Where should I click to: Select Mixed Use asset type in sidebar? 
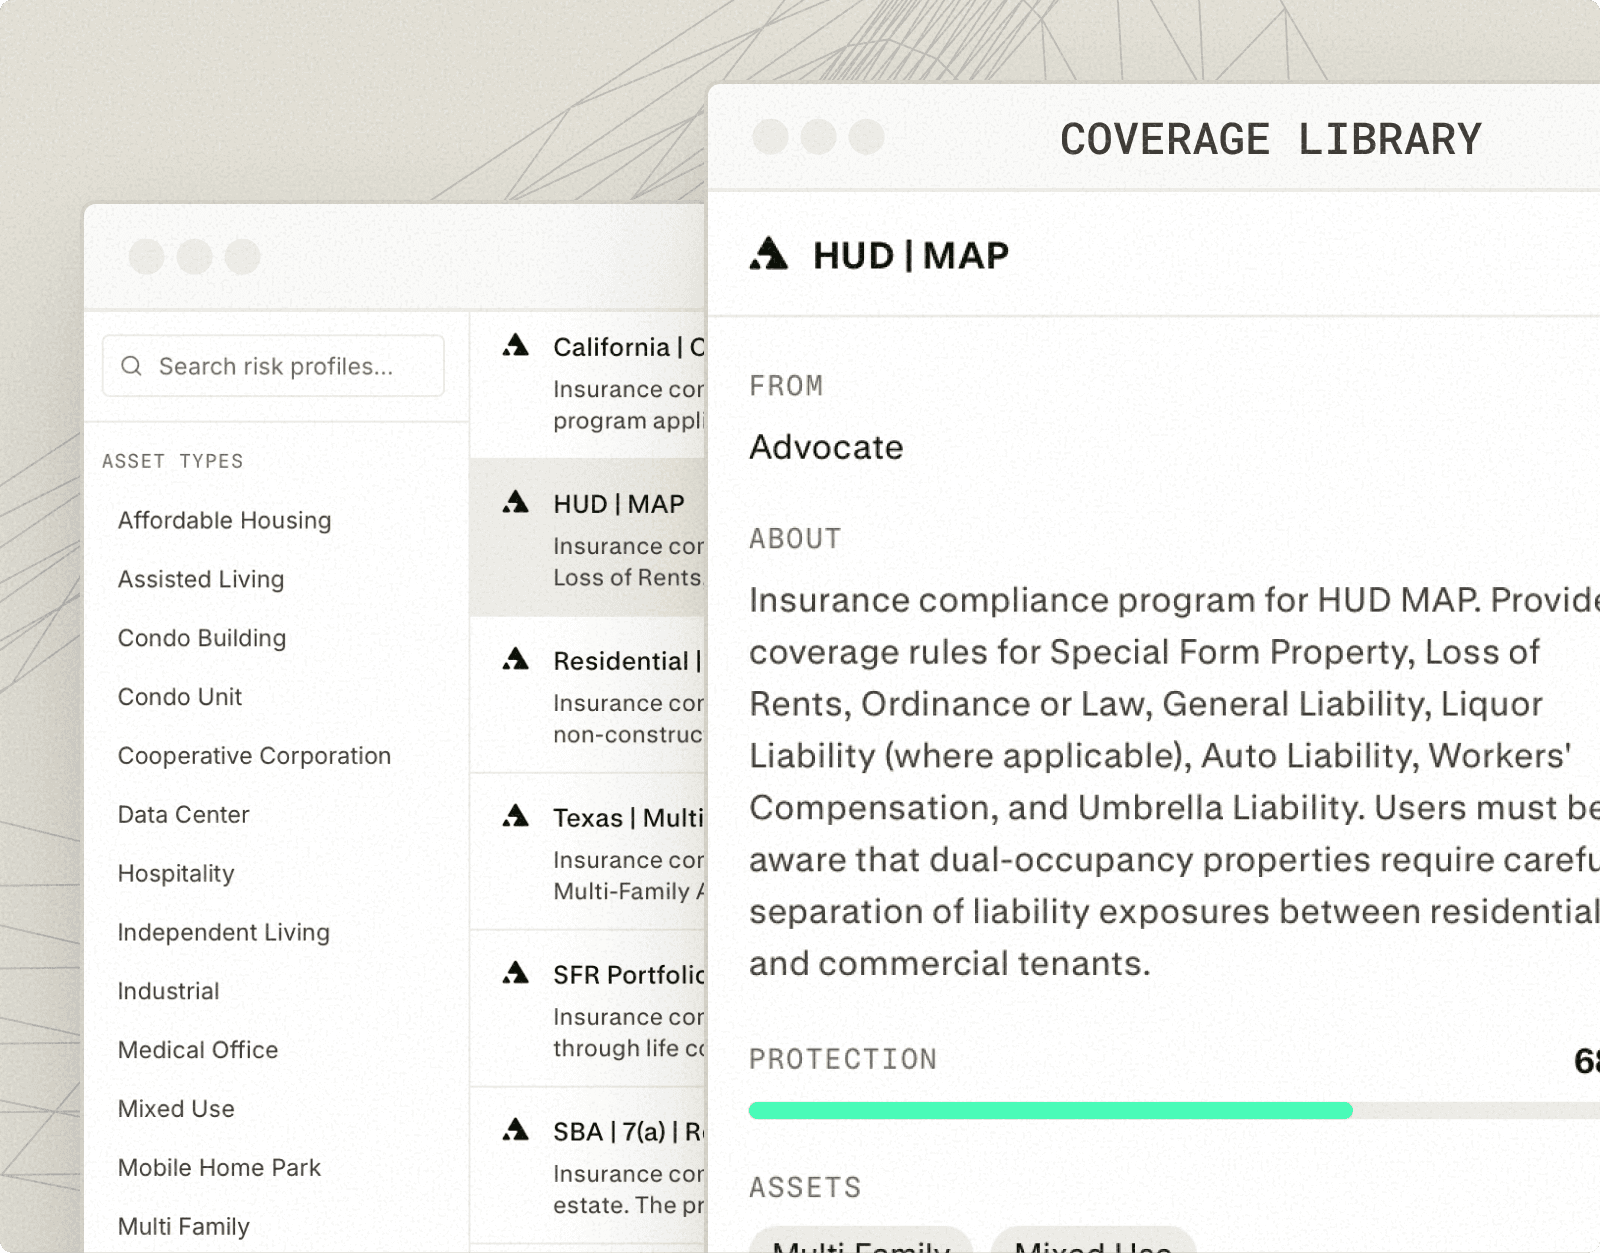(x=176, y=1109)
